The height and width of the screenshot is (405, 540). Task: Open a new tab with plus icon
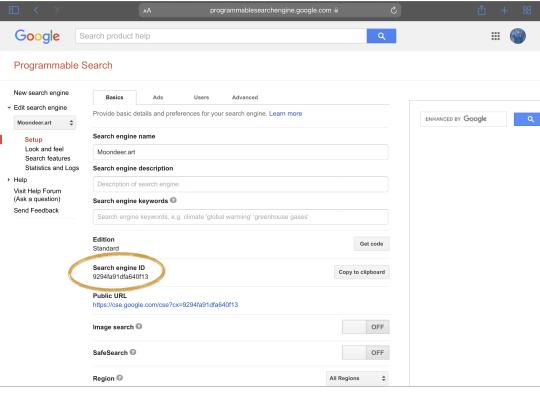click(504, 10)
